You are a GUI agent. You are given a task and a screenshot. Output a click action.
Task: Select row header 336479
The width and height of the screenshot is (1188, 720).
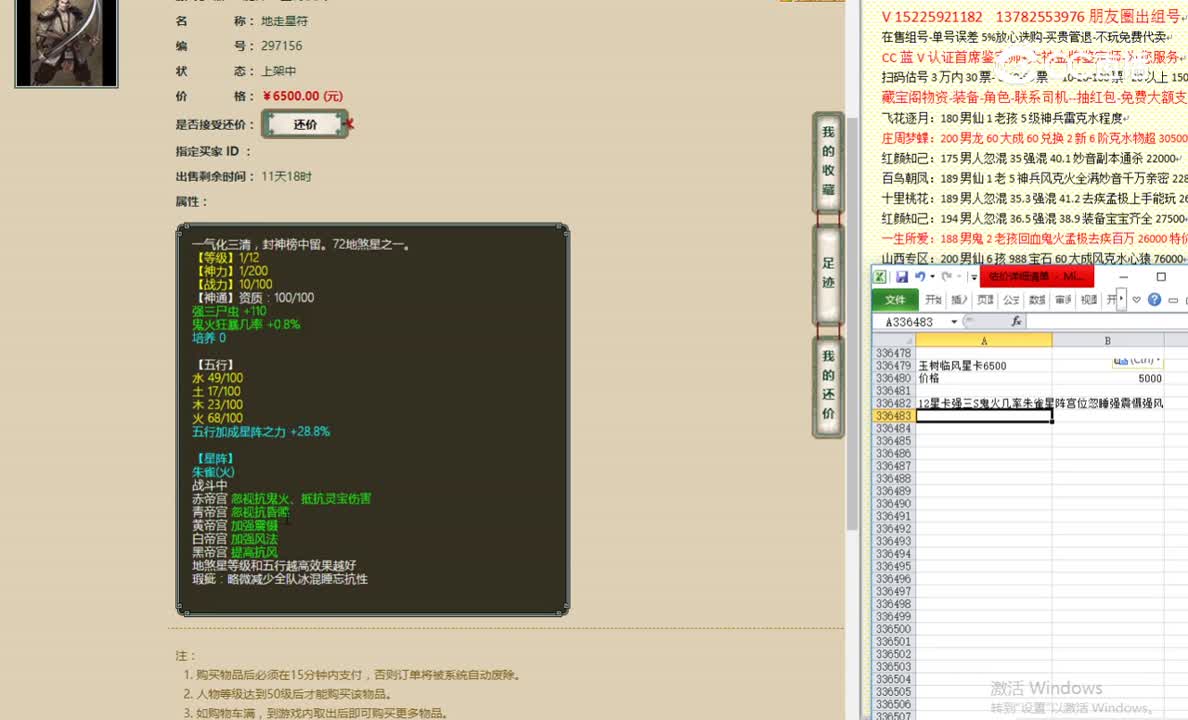(893, 365)
